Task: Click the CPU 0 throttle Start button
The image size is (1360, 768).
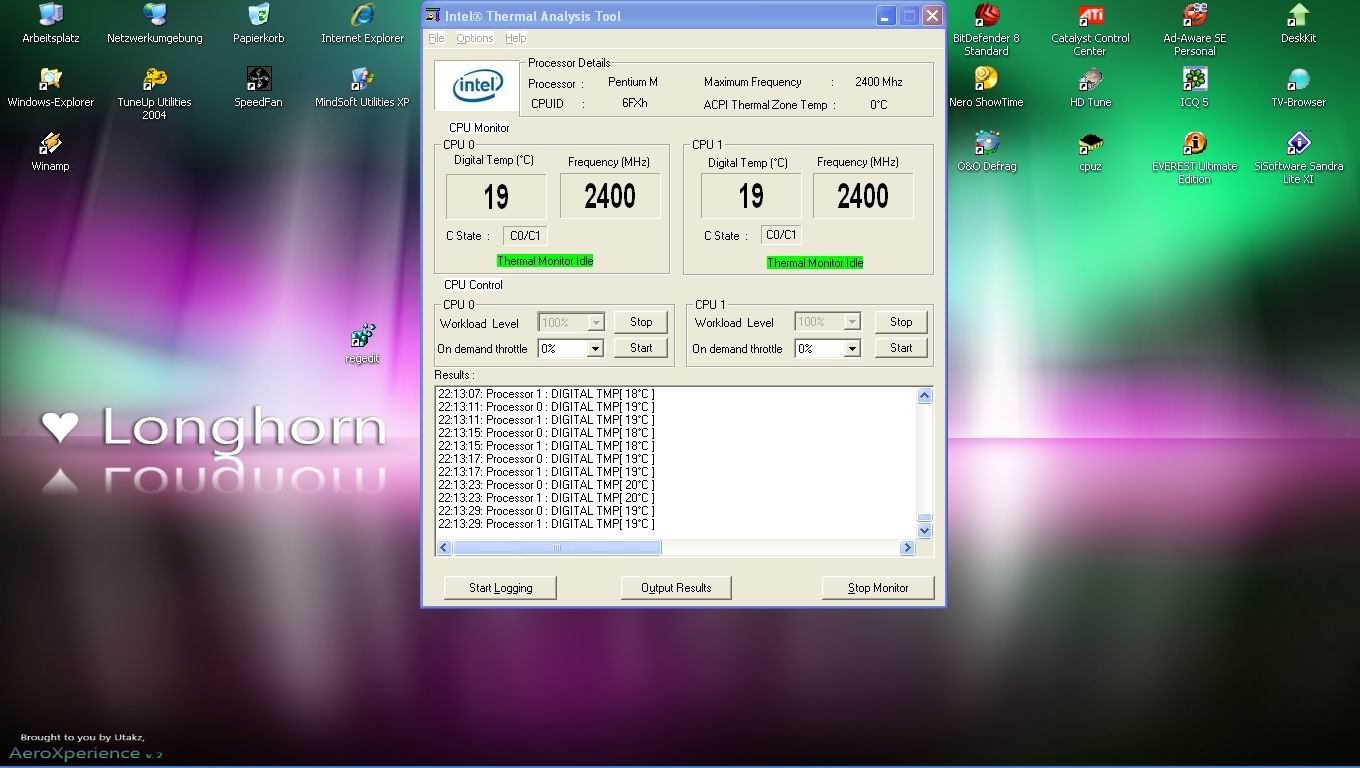Action: pos(641,348)
